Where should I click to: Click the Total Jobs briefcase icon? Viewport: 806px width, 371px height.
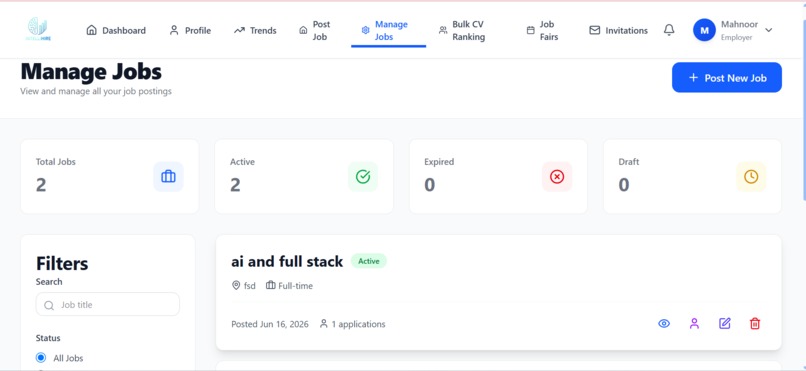coord(168,177)
